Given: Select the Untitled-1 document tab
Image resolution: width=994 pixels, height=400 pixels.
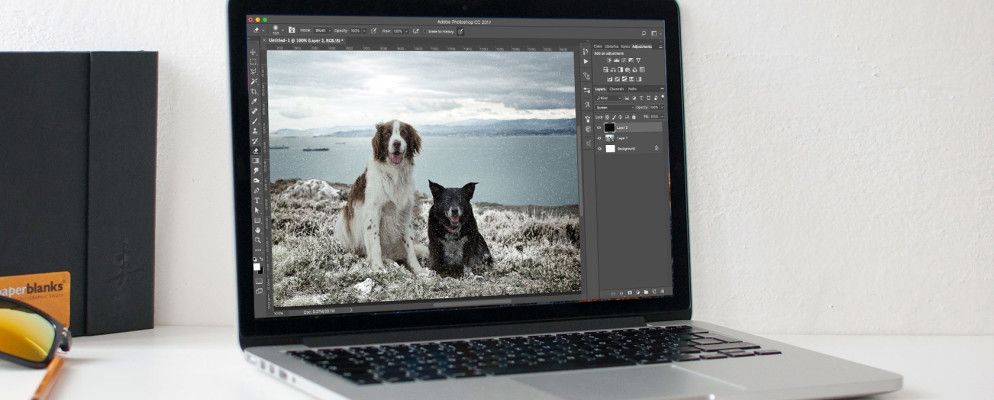Looking at the screenshot, I should (307, 41).
